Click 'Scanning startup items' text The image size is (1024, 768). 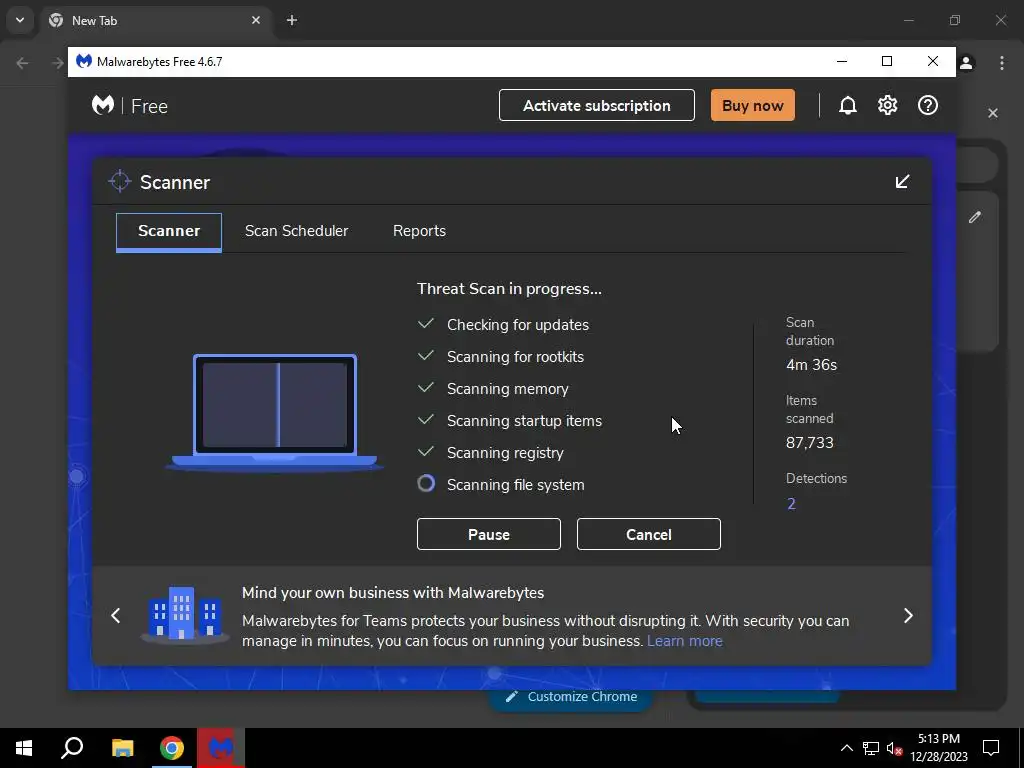click(x=524, y=421)
